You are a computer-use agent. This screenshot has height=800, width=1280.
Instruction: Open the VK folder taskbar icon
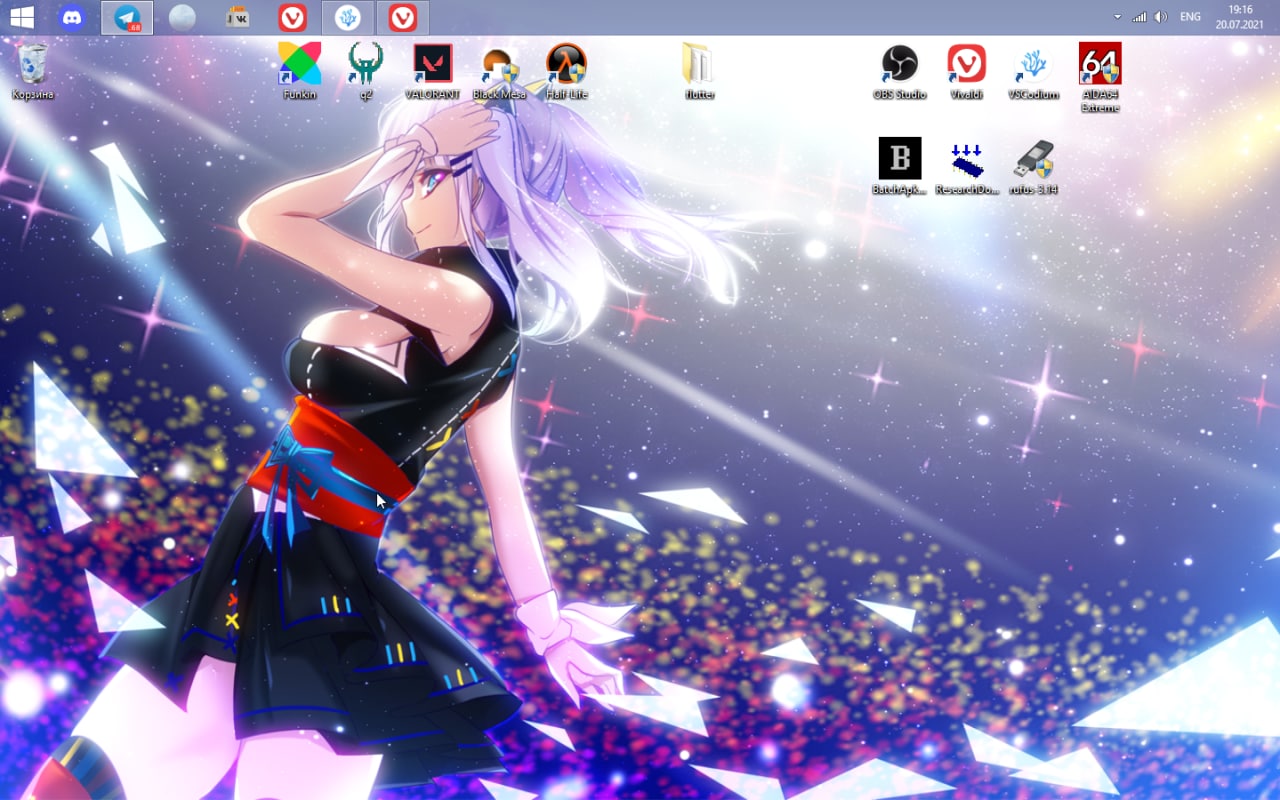tap(237, 17)
